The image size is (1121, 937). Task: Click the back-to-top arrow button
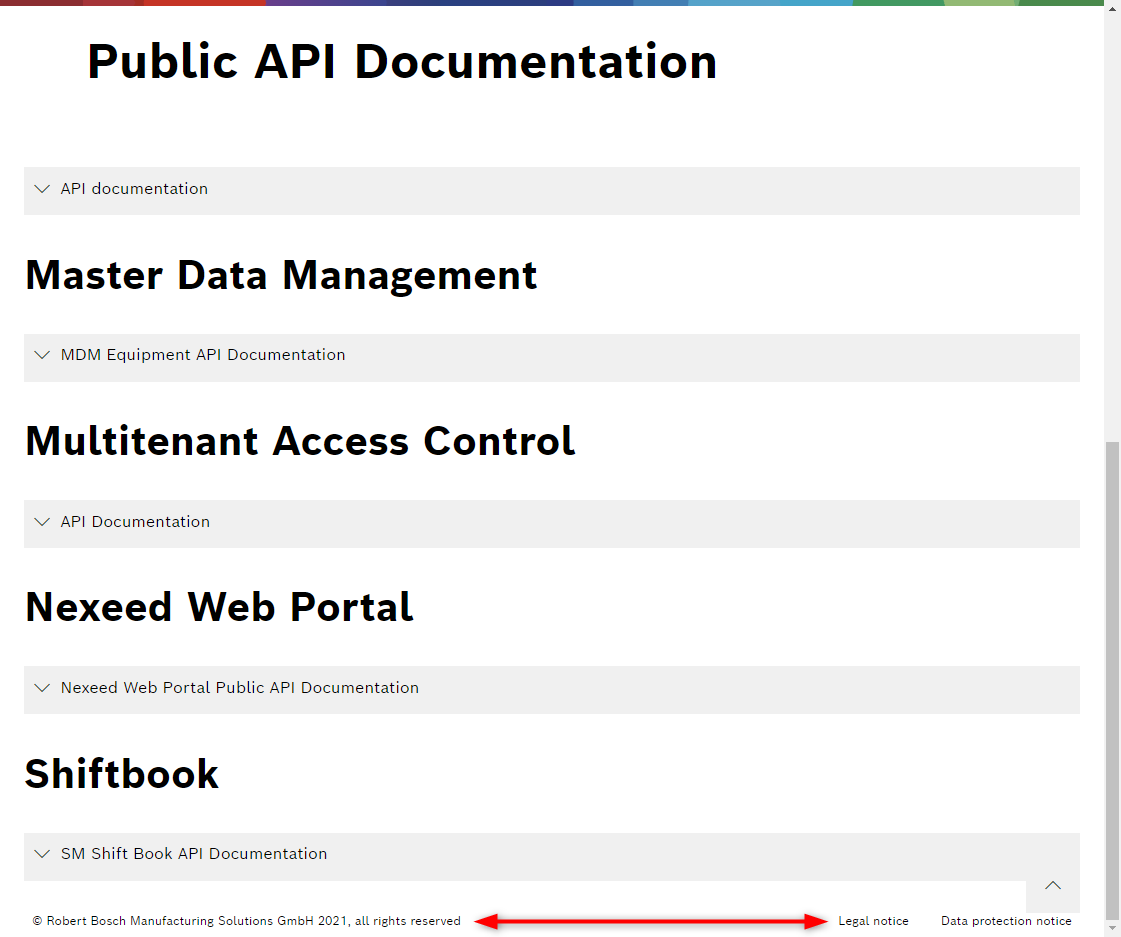[x=1052, y=886]
